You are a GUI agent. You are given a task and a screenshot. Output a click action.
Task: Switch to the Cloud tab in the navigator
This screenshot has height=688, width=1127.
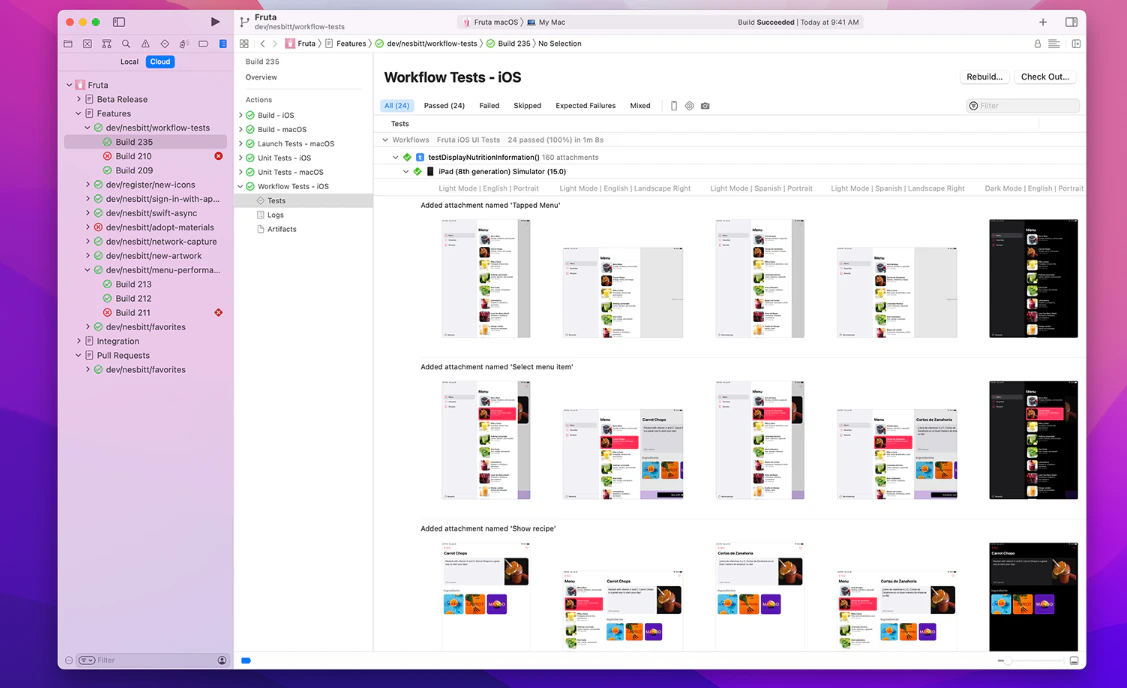(x=159, y=61)
